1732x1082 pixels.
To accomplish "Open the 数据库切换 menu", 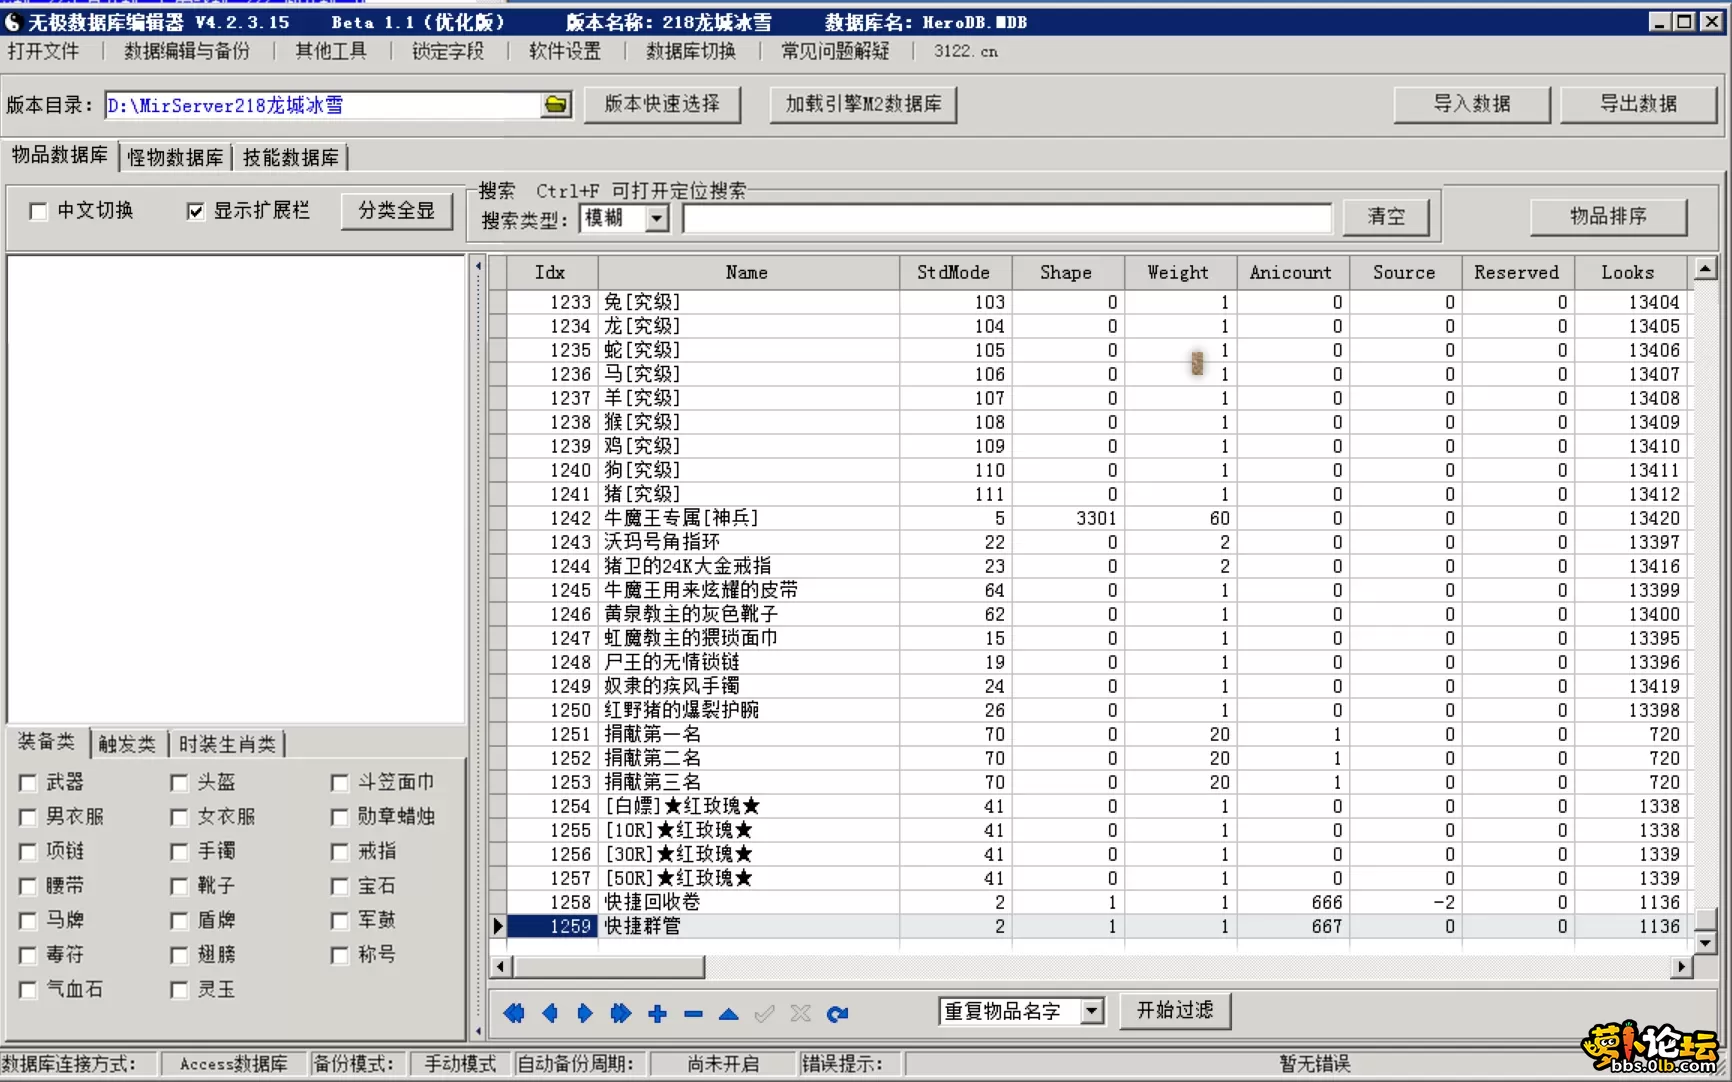I will [x=691, y=51].
